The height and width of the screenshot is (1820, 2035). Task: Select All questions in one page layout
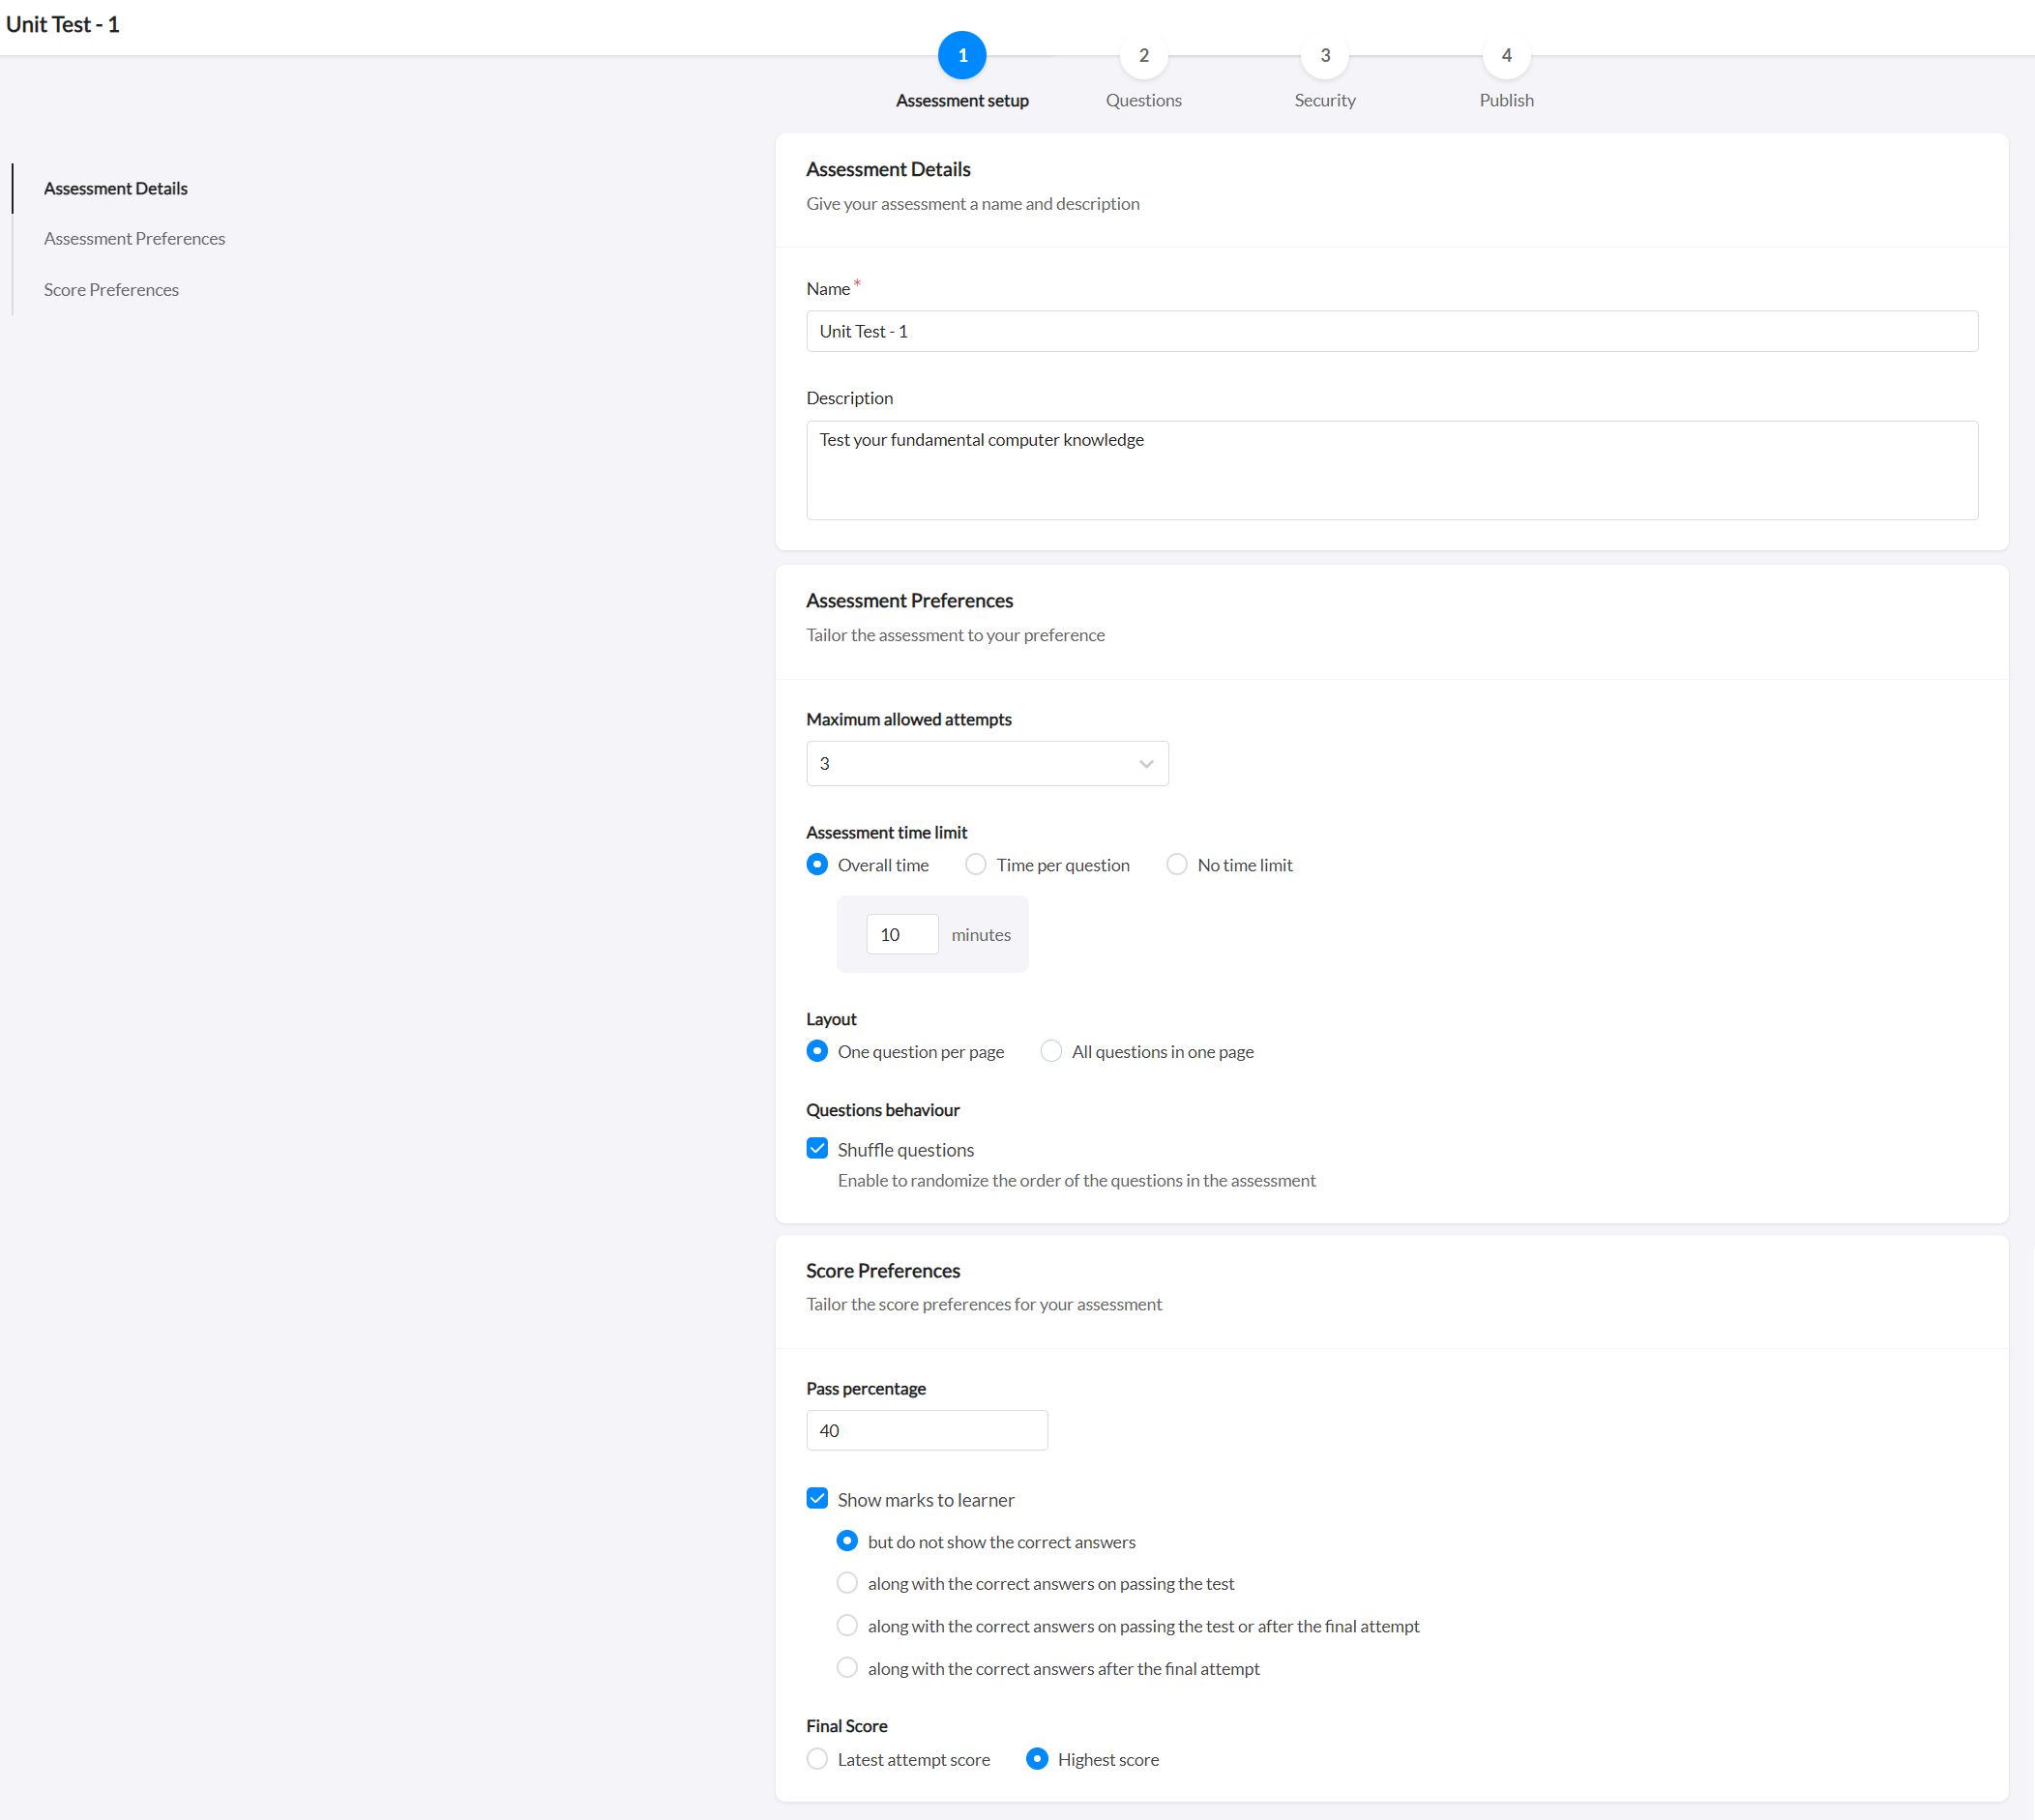(x=1047, y=1052)
